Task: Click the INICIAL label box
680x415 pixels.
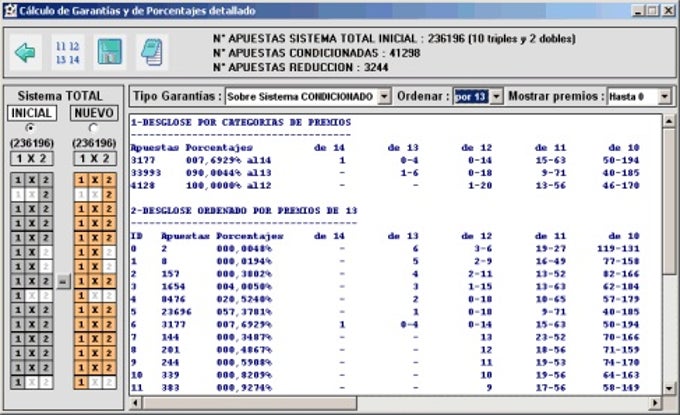Action: click(x=32, y=113)
